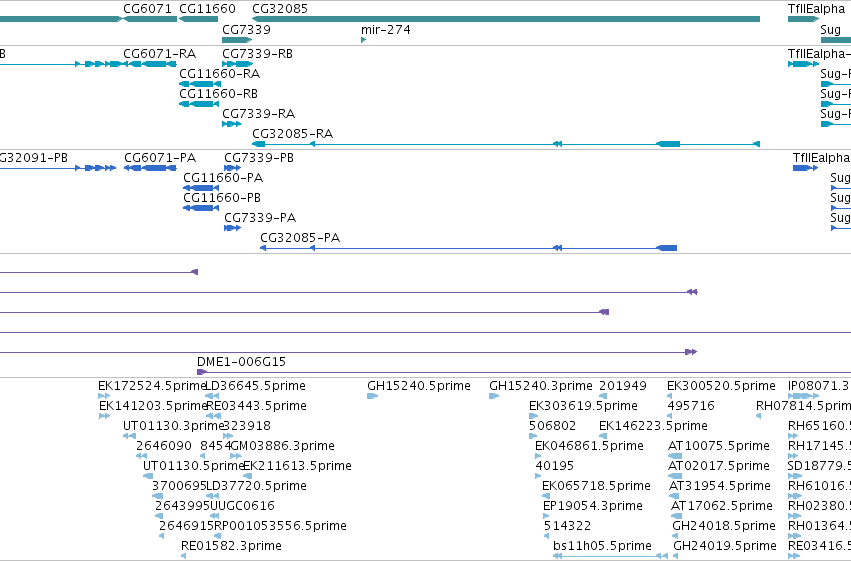The width and height of the screenshot is (851, 561).
Task: Select EST EK046861.5prime
Action: [x=589, y=446]
